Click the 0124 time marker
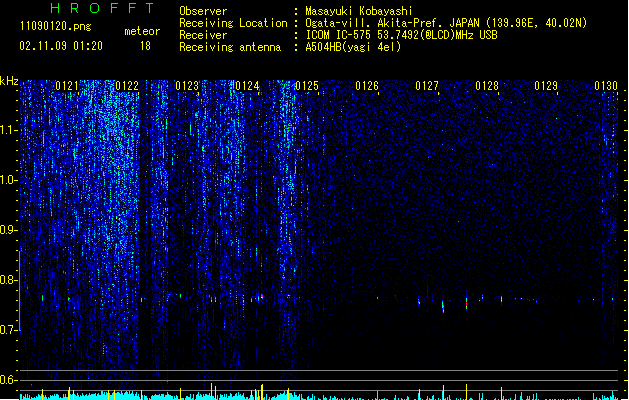Screen dimensions: 629x400 tap(247, 86)
